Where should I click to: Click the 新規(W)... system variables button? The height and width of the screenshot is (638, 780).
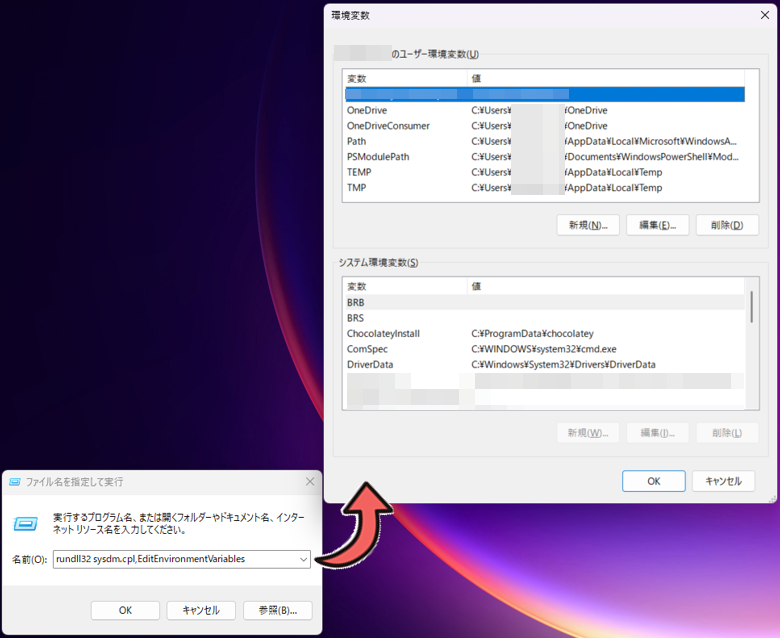(x=588, y=433)
